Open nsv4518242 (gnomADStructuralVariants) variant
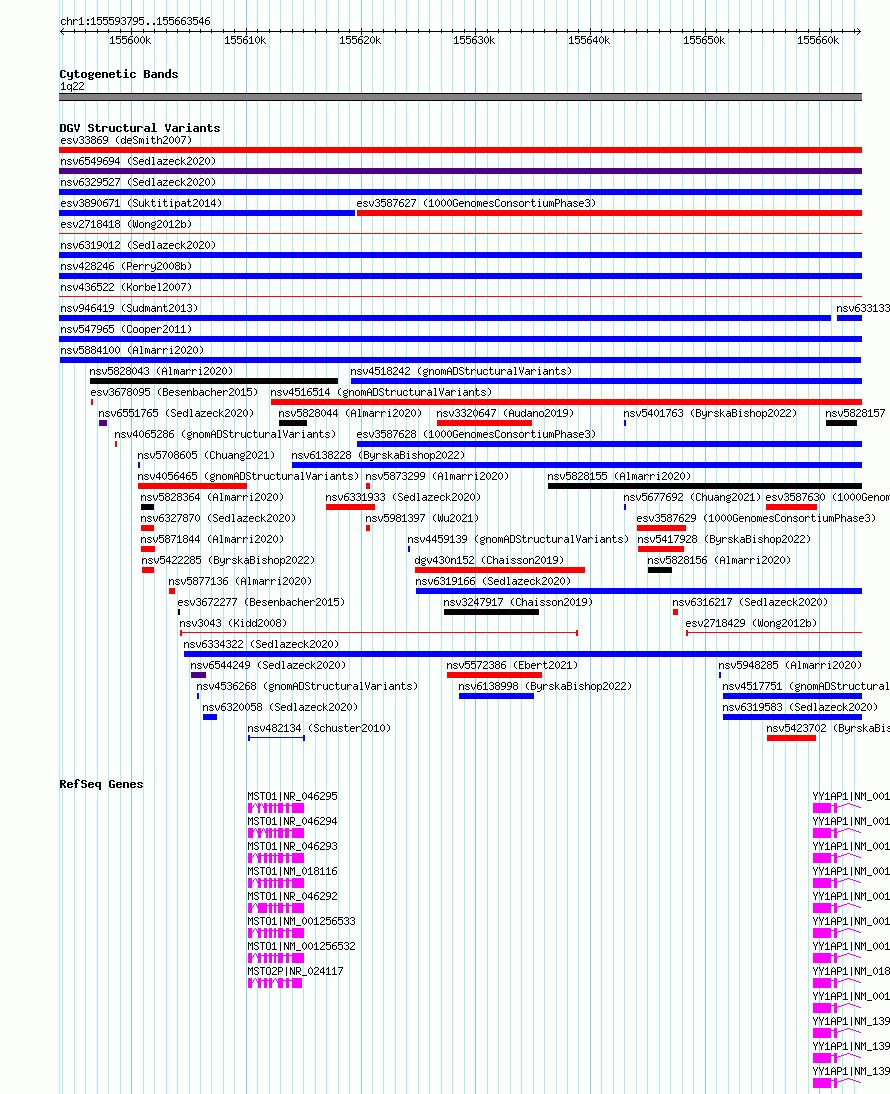The width and height of the screenshot is (890, 1094). pyautogui.click(x=606, y=381)
